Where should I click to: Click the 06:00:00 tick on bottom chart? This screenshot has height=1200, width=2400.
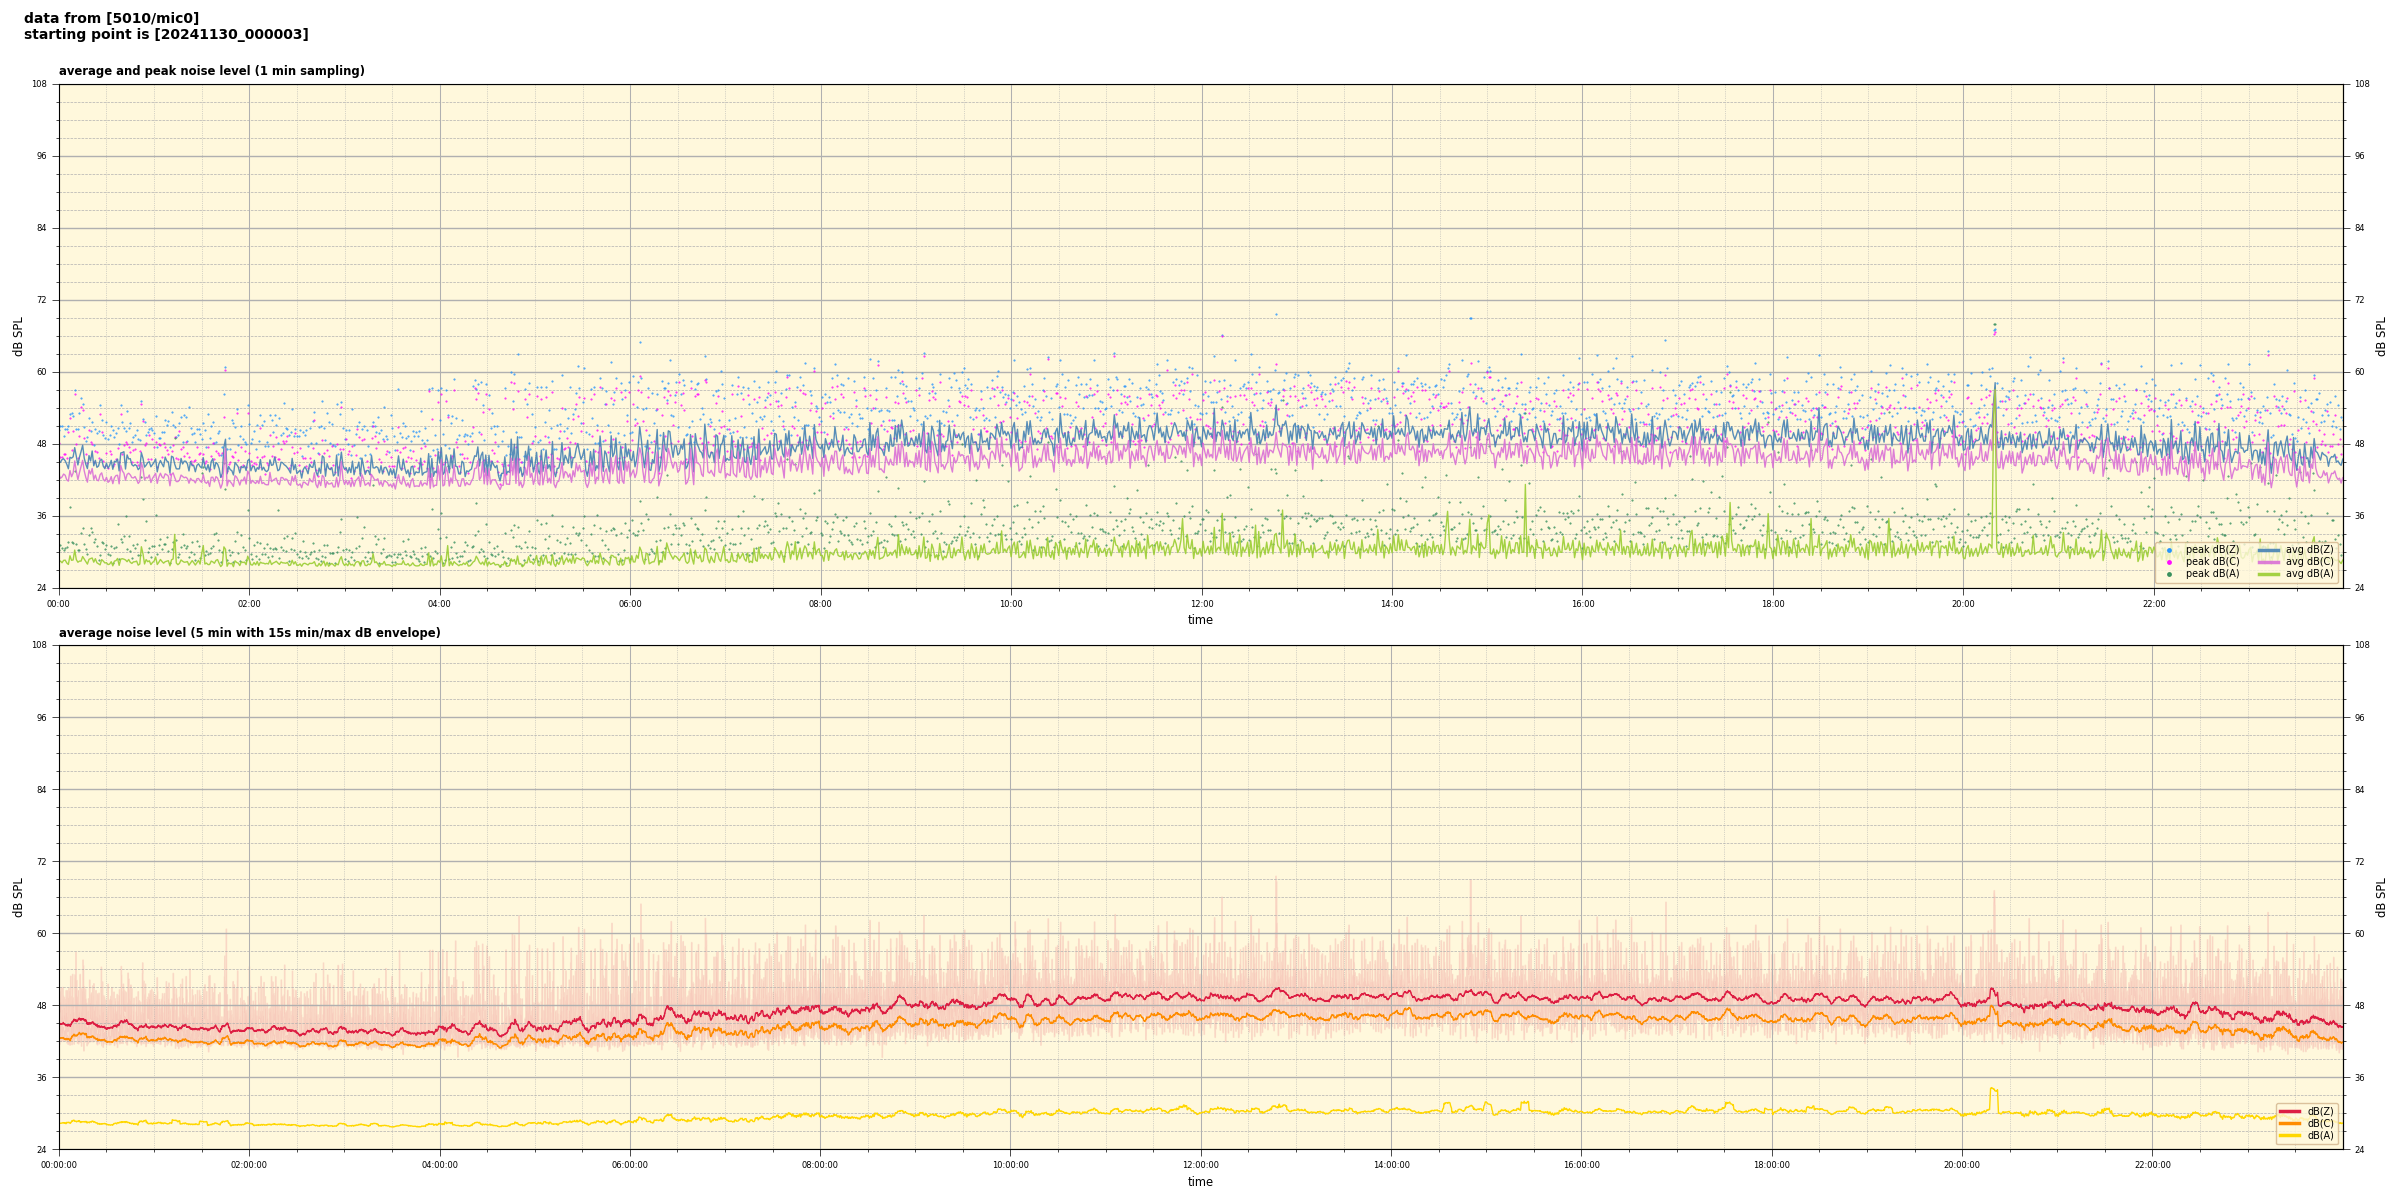630,1165
